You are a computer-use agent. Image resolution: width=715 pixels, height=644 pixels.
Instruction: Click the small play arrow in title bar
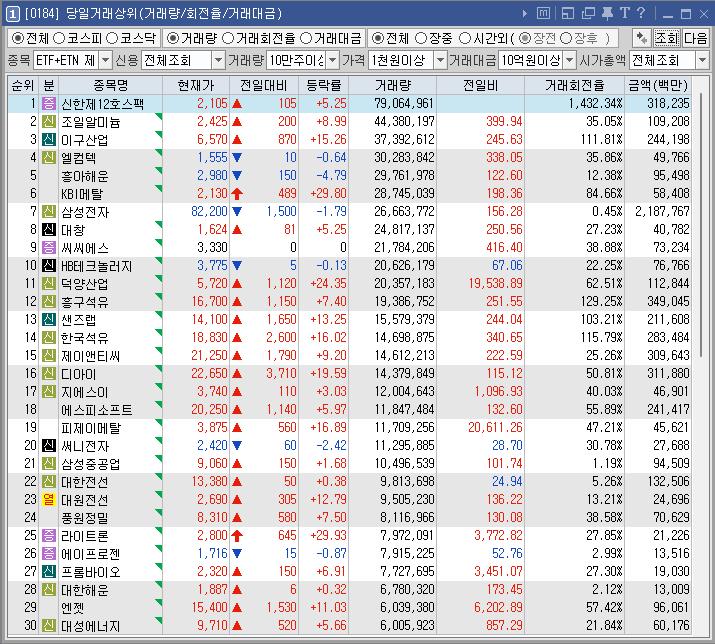(525, 14)
